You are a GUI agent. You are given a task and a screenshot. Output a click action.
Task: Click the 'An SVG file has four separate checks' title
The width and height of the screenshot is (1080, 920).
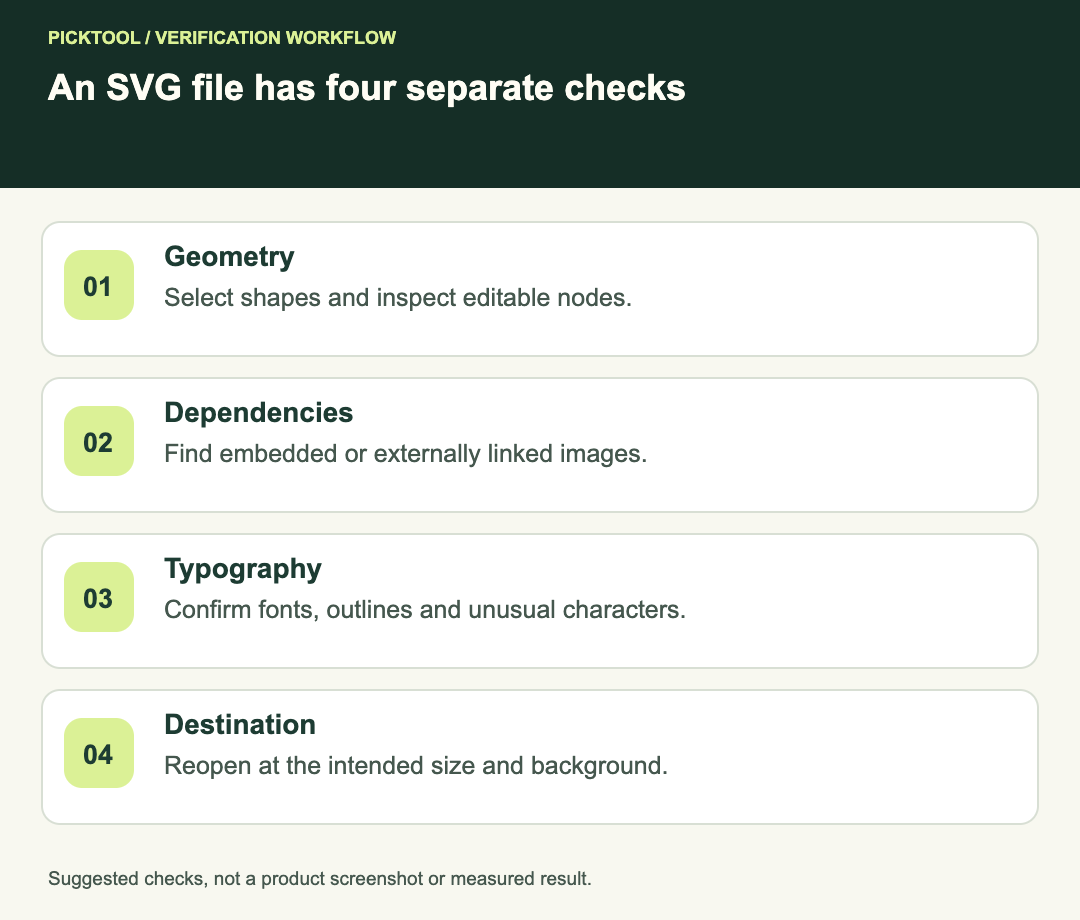(366, 88)
